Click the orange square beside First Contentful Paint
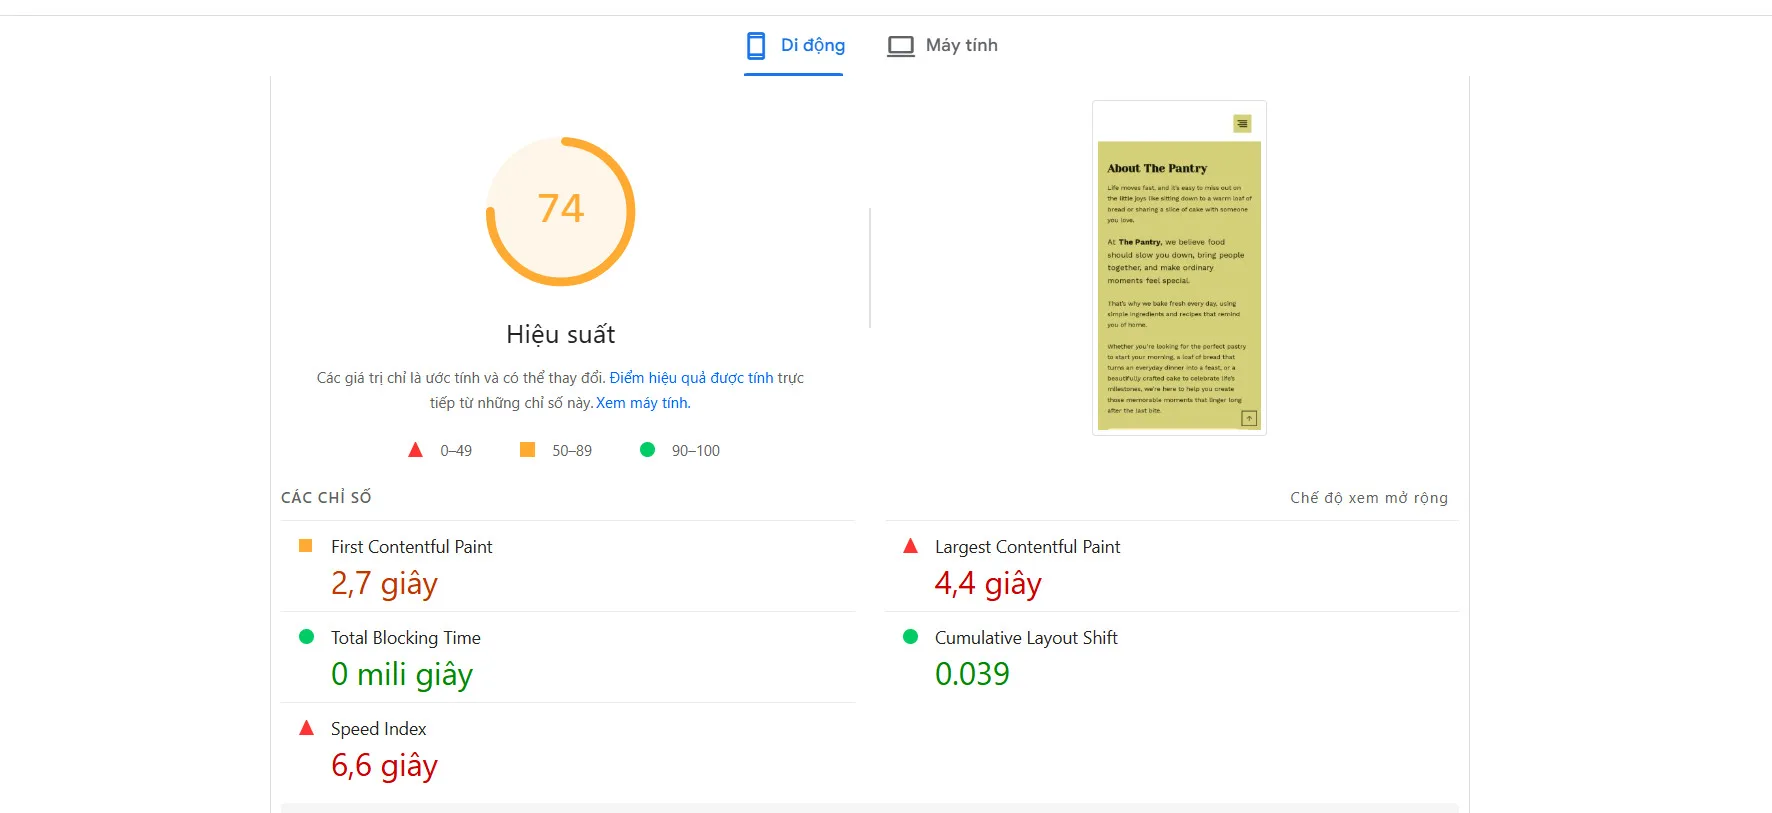Image resolution: width=1772 pixels, height=813 pixels. point(306,546)
